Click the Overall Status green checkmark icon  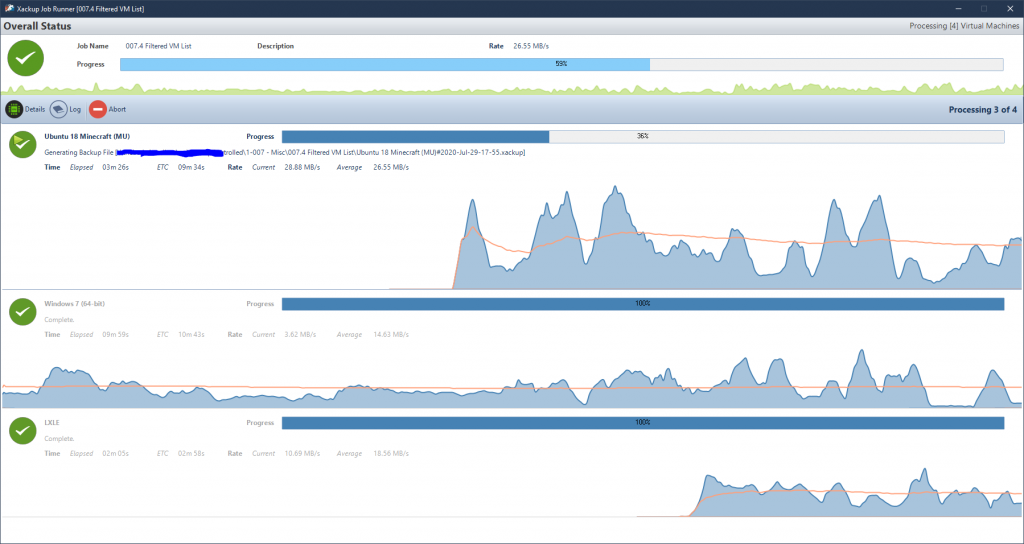point(25,58)
